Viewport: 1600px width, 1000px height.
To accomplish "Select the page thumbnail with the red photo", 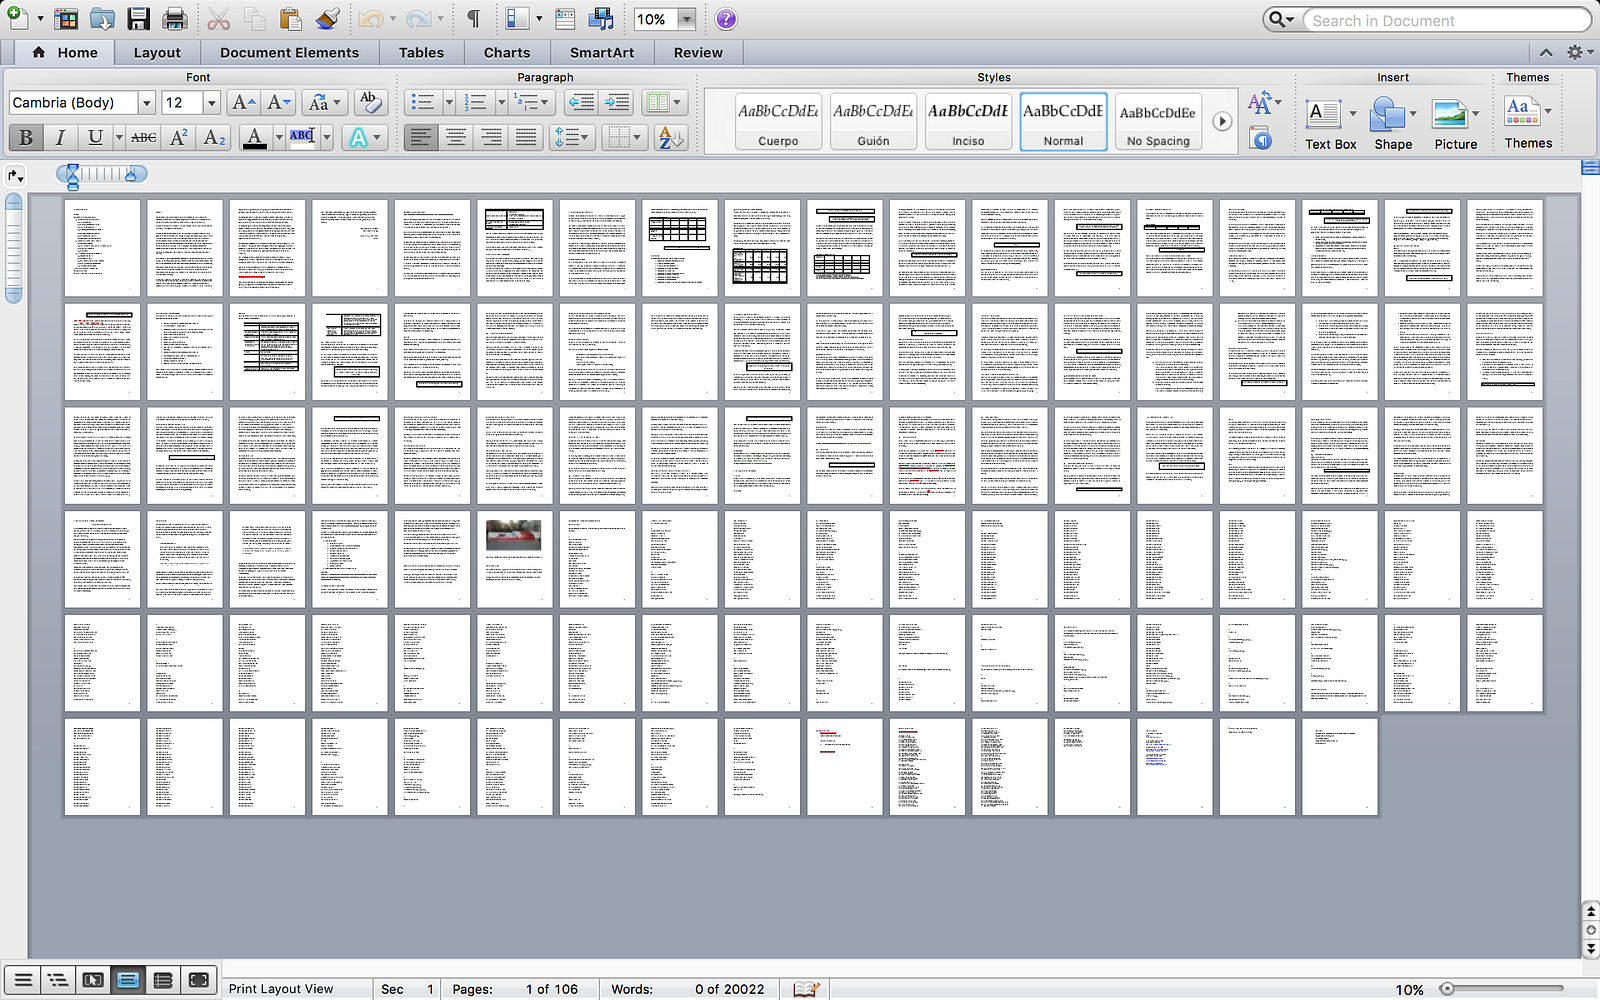I will [x=514, y=559].
